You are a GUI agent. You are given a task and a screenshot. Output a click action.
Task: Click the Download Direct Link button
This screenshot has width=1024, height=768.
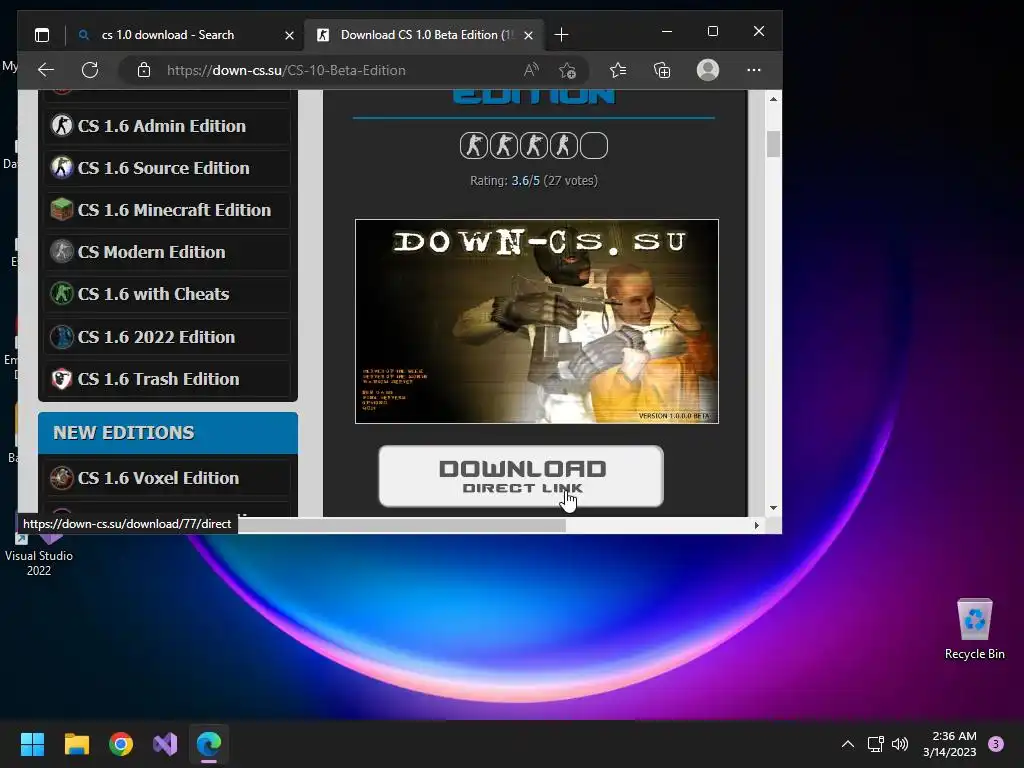click(521, 476)
